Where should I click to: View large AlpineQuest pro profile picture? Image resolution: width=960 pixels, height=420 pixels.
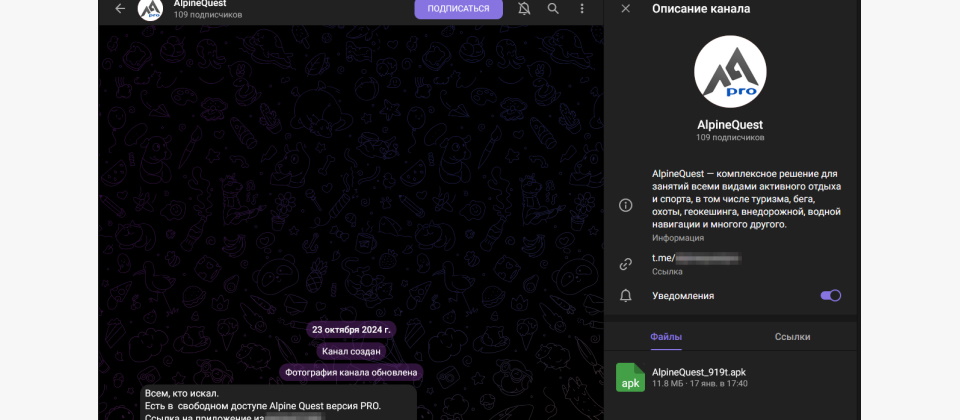point(730,72)
